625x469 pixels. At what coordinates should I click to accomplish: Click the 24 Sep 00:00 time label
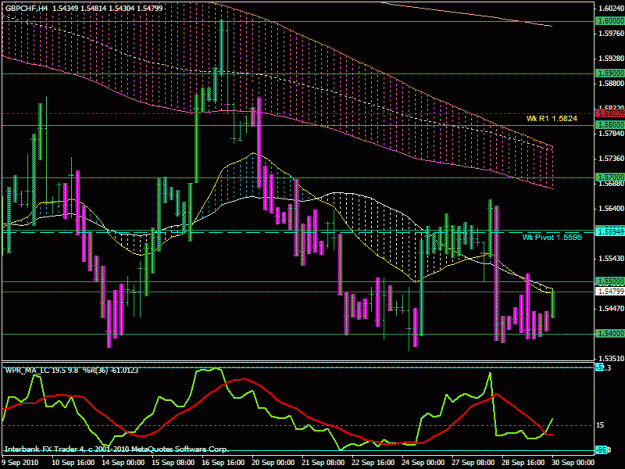pos(423,462)
